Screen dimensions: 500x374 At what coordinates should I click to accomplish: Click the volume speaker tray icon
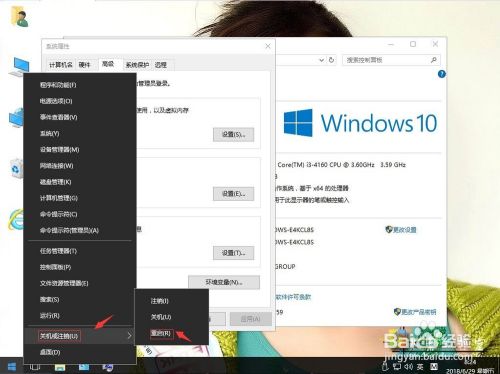(409, 367)
